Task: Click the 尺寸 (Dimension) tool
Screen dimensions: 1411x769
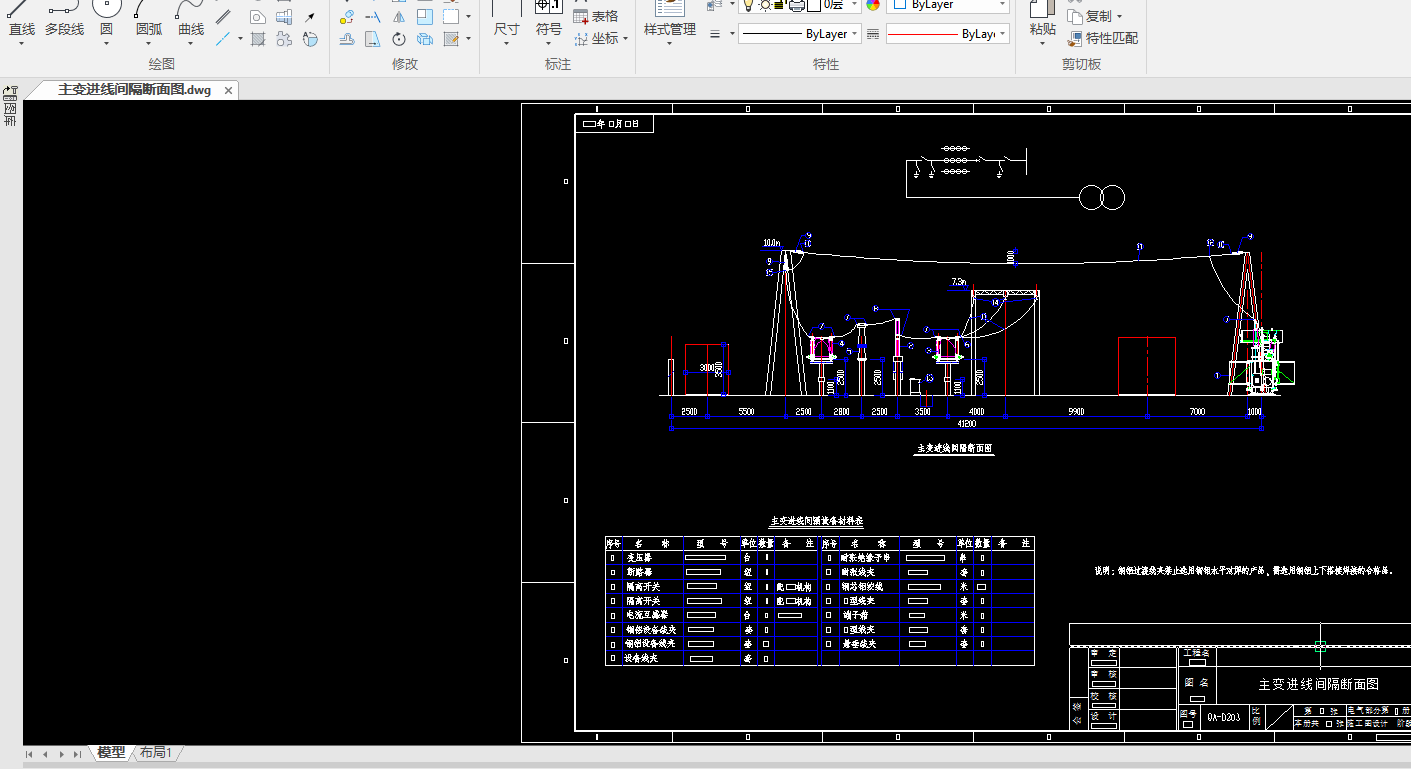Action: 507,20
